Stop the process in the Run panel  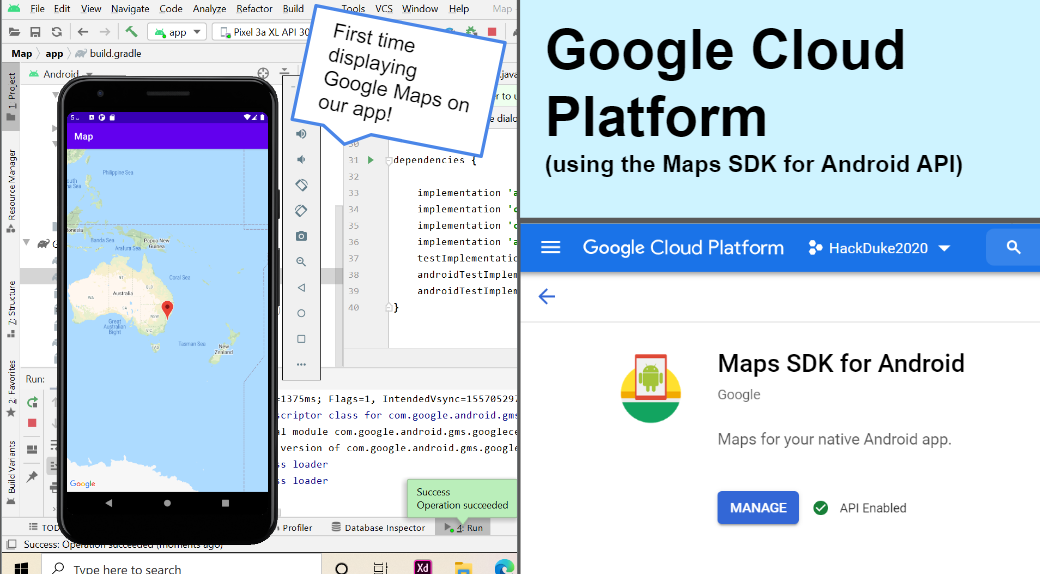pyautogui.click(x=32, y=423)
